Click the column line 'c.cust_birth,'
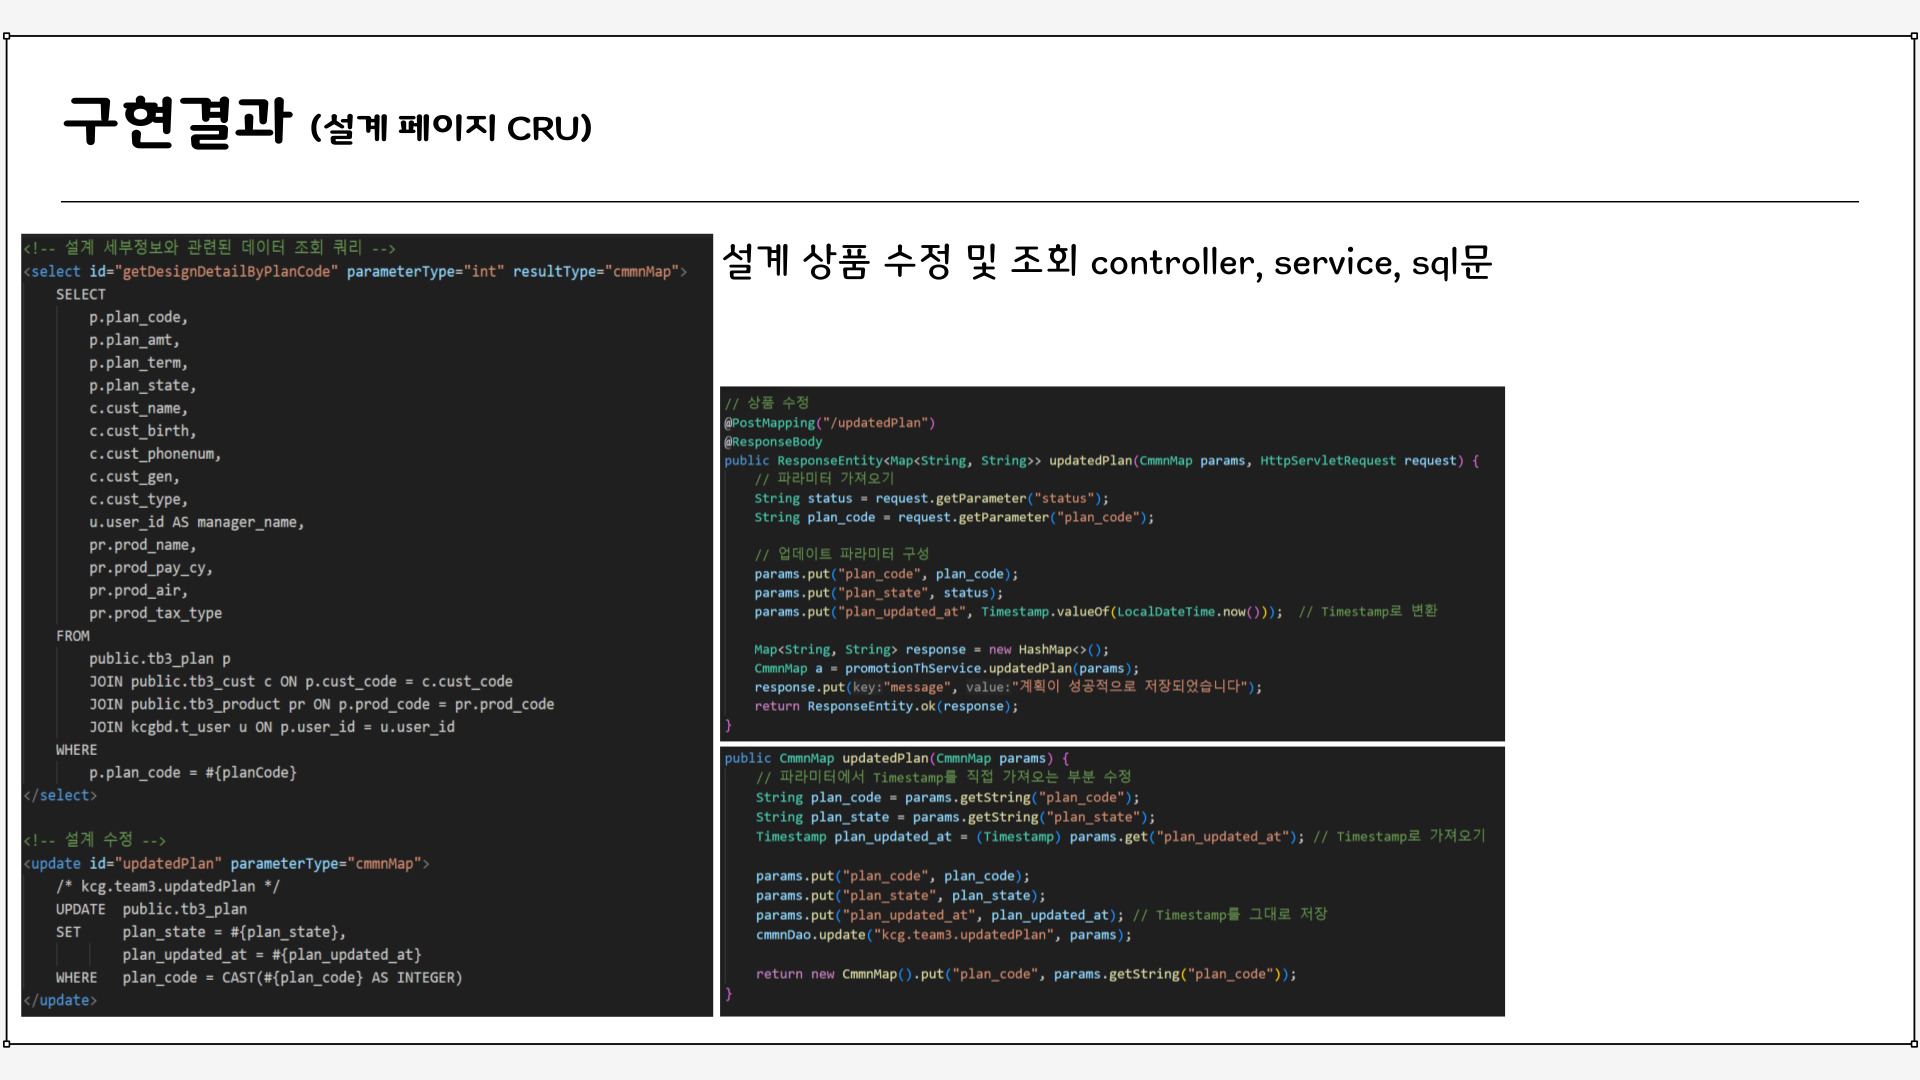The image size is (1920, 1080). (142, 431)
